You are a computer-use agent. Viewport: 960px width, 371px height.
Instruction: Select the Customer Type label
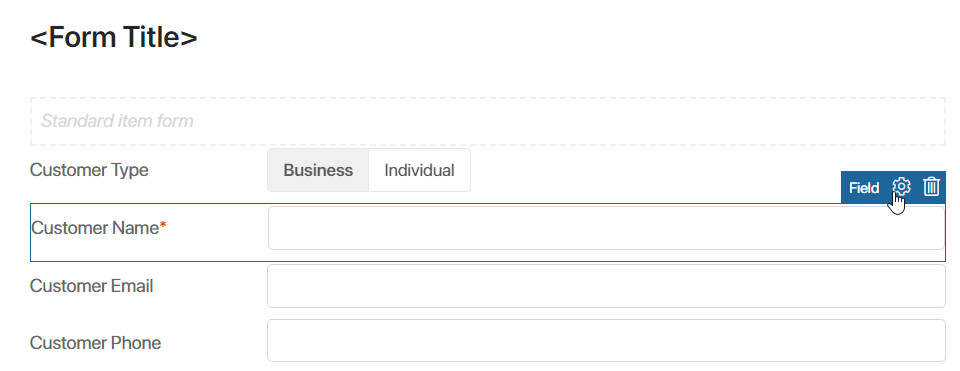[x=89, y=170]
